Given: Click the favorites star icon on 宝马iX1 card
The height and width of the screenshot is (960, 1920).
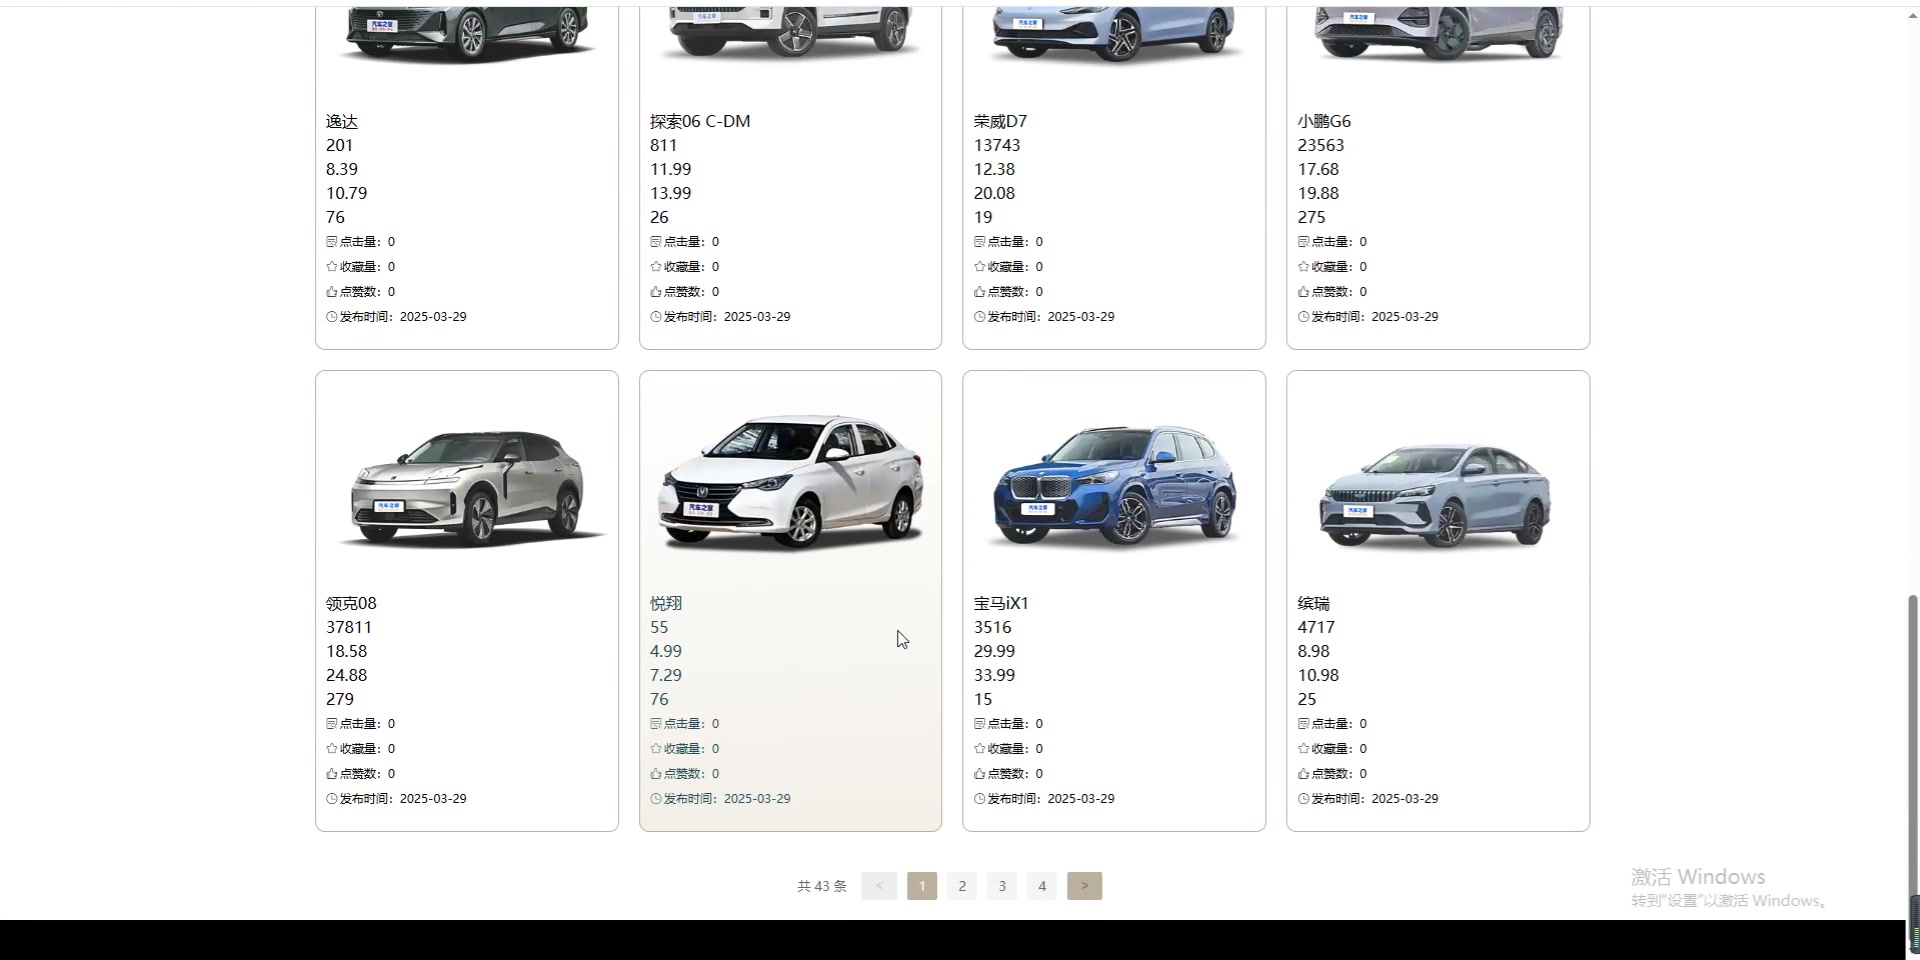Looking at the screenshot, I should pos(980,749).
